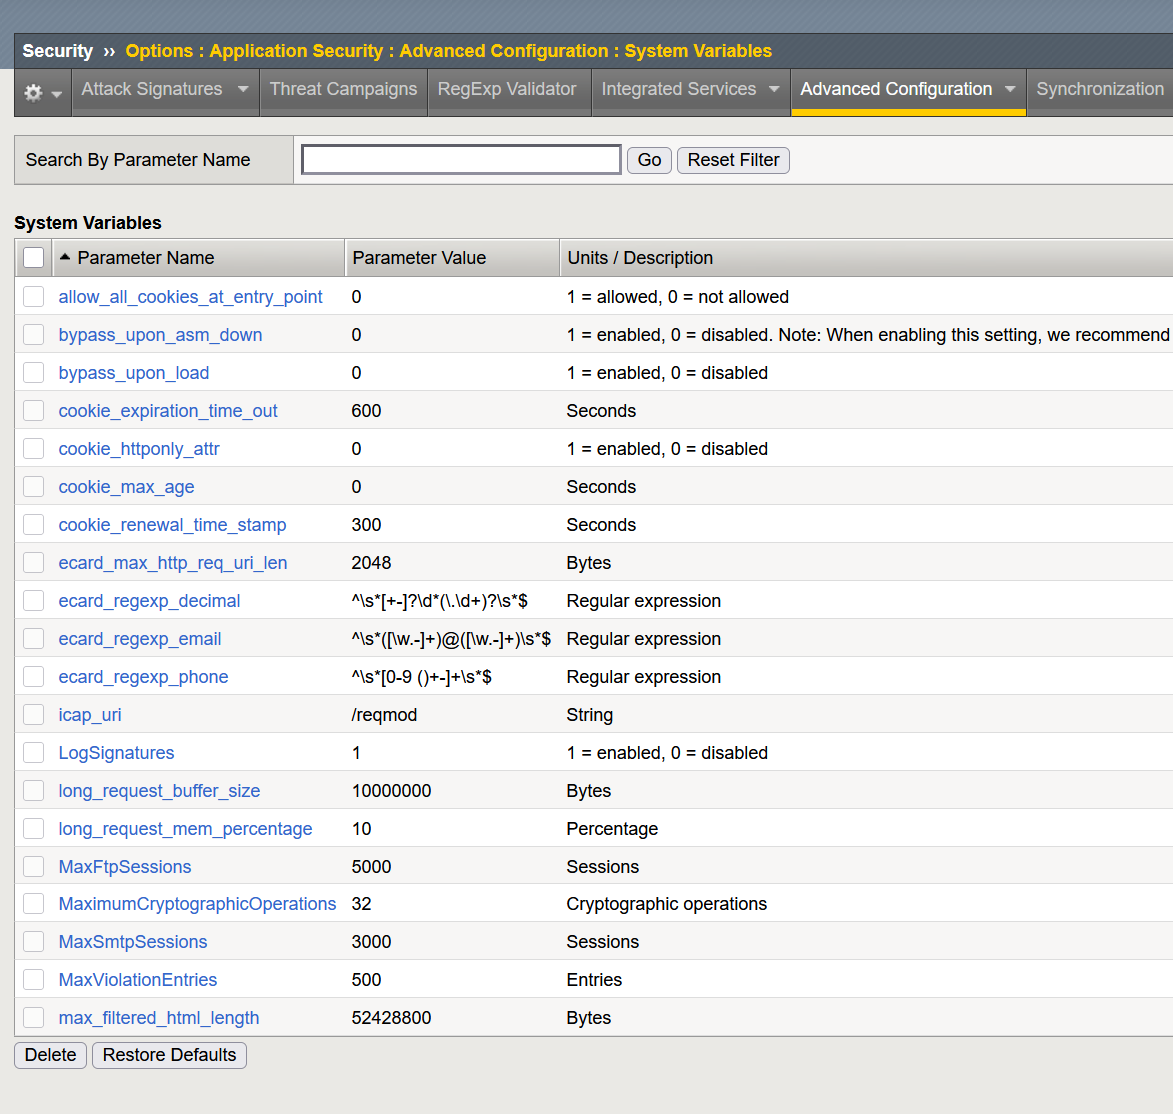This screenshot has height=1114, width=1173.
Task: Select the checkbox next to icap_uri
Action: click(34, 715)
